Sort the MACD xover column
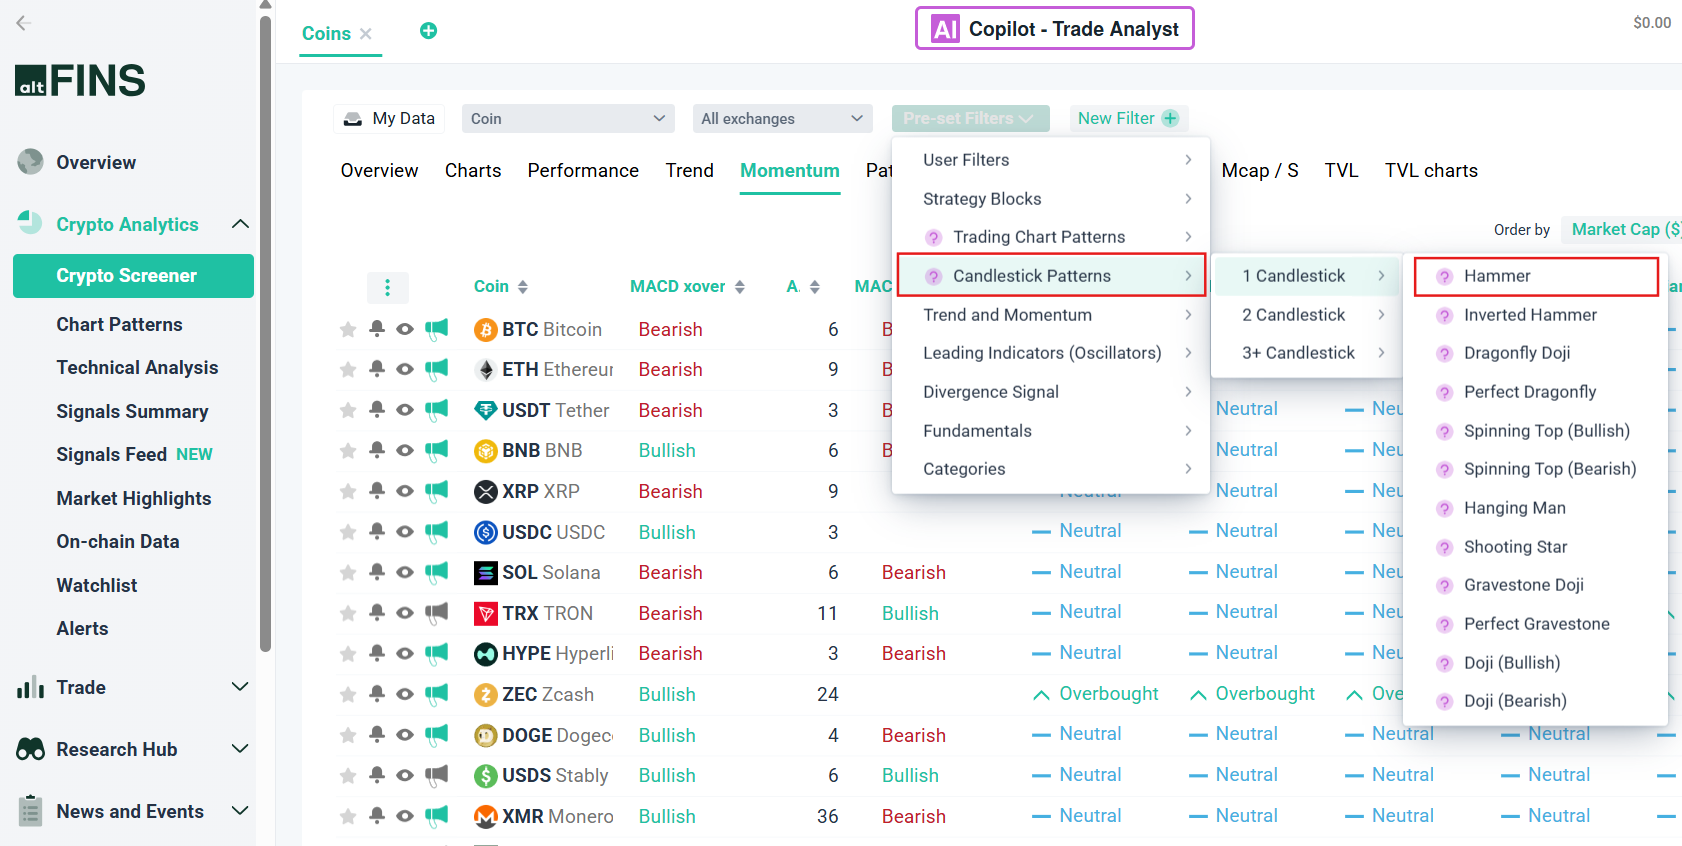The width and height of the screenshot is (1682, 846). [x=740, y=287]
